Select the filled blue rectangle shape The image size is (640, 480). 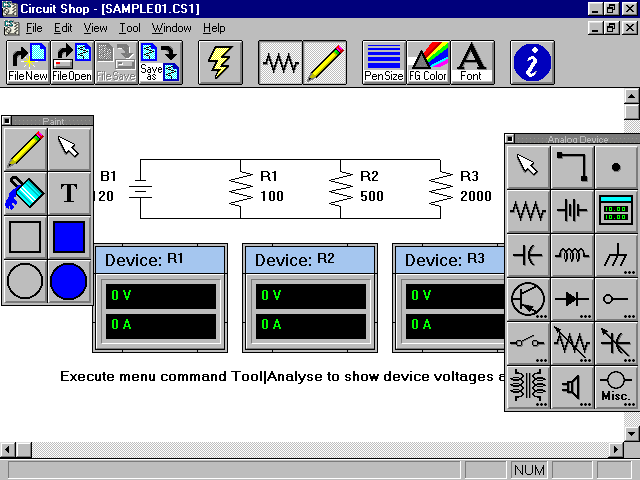(x=69, y=237)
